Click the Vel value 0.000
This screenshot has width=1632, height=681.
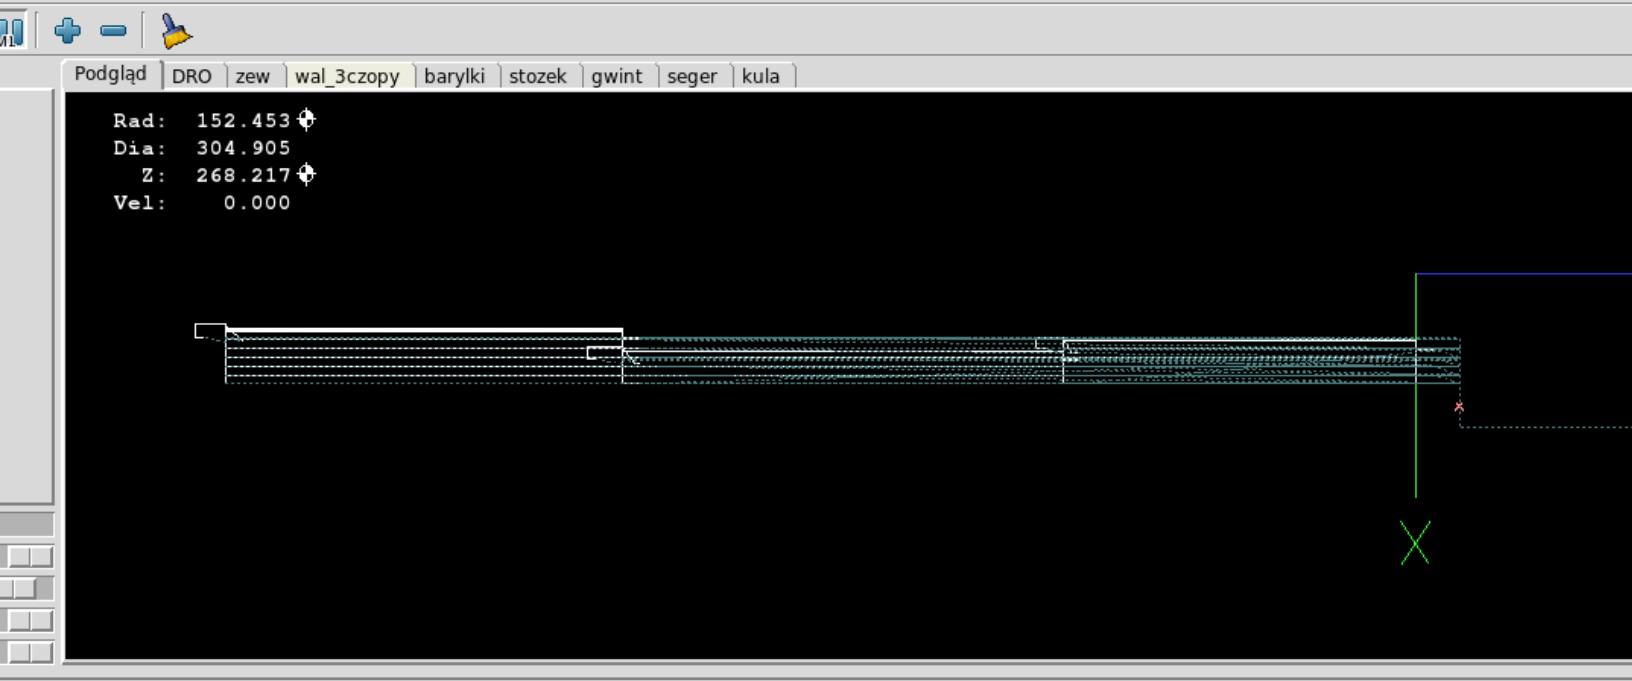coord(257,203)
